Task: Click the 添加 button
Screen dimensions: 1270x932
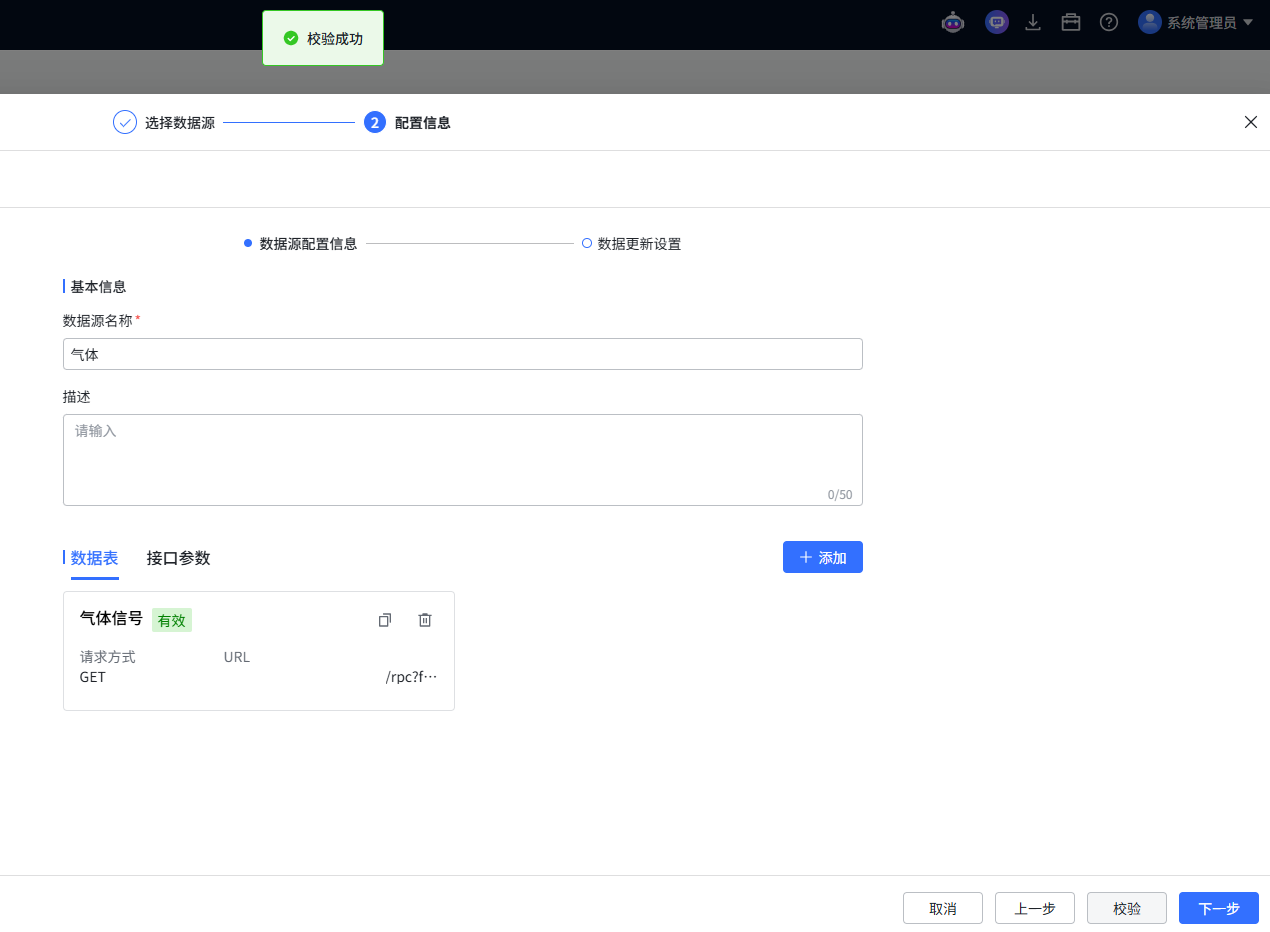Action: click(823, 557)
